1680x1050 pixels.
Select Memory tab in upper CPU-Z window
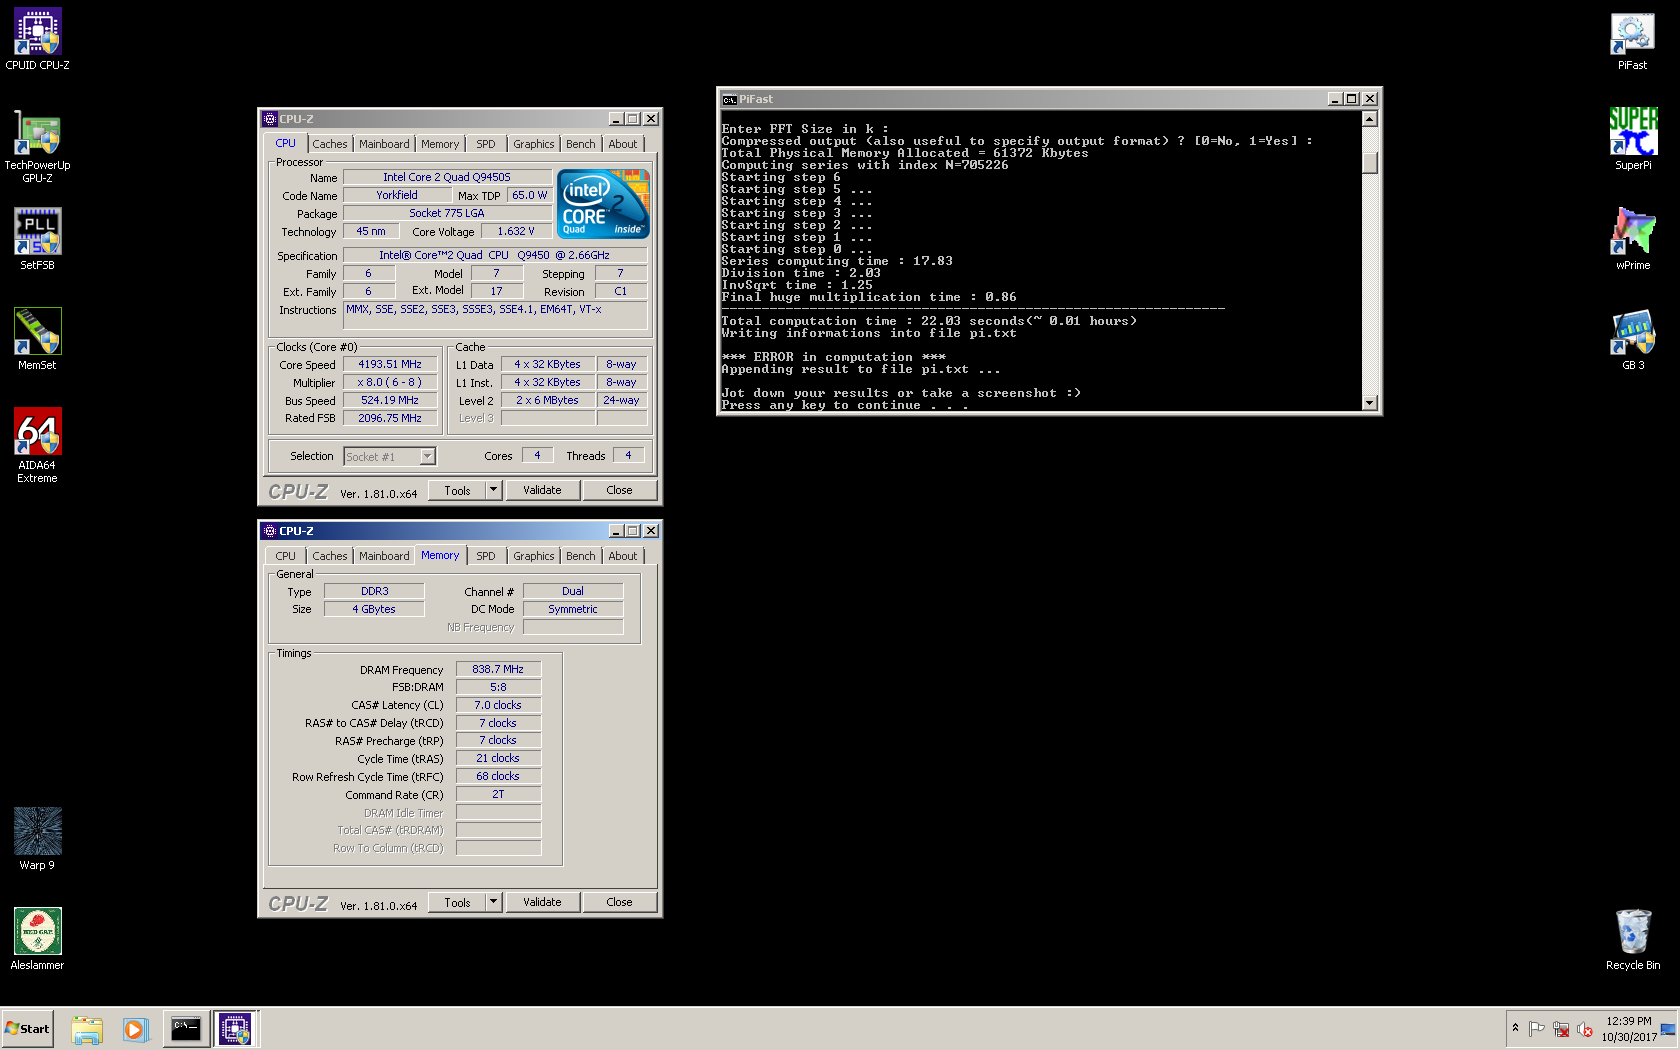(440, 144)
